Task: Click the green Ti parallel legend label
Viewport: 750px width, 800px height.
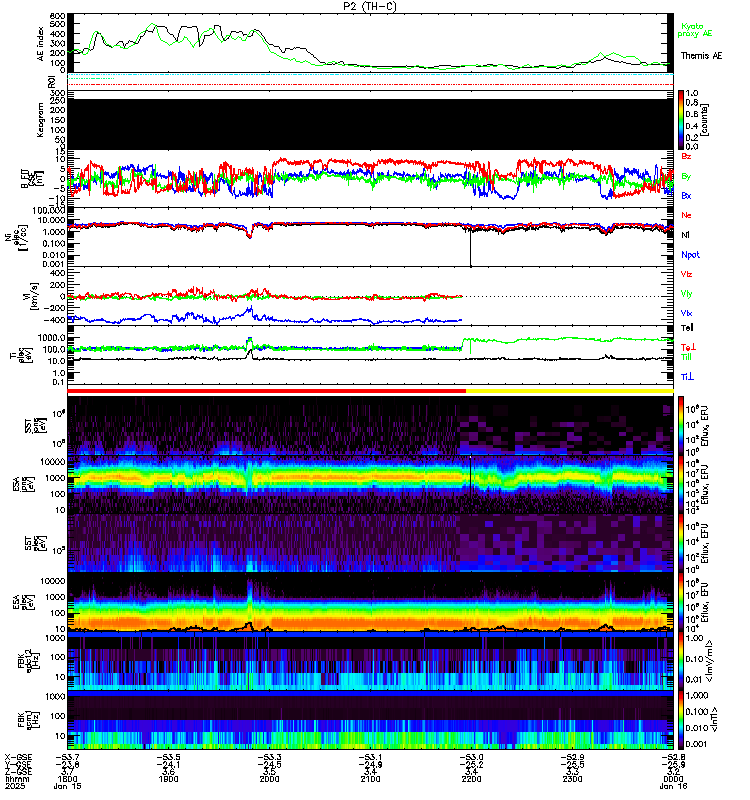Action: (x=686, y=357)
